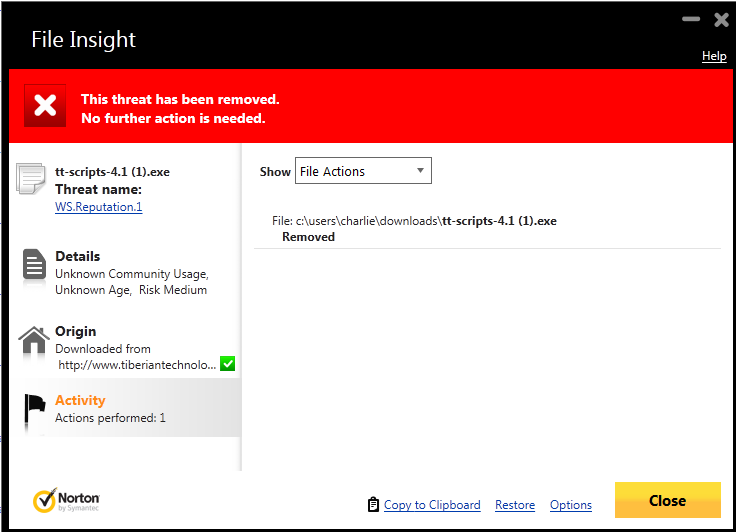
Task: Restore the removed file
Action: pyautogui.click(x=515, y=505)
